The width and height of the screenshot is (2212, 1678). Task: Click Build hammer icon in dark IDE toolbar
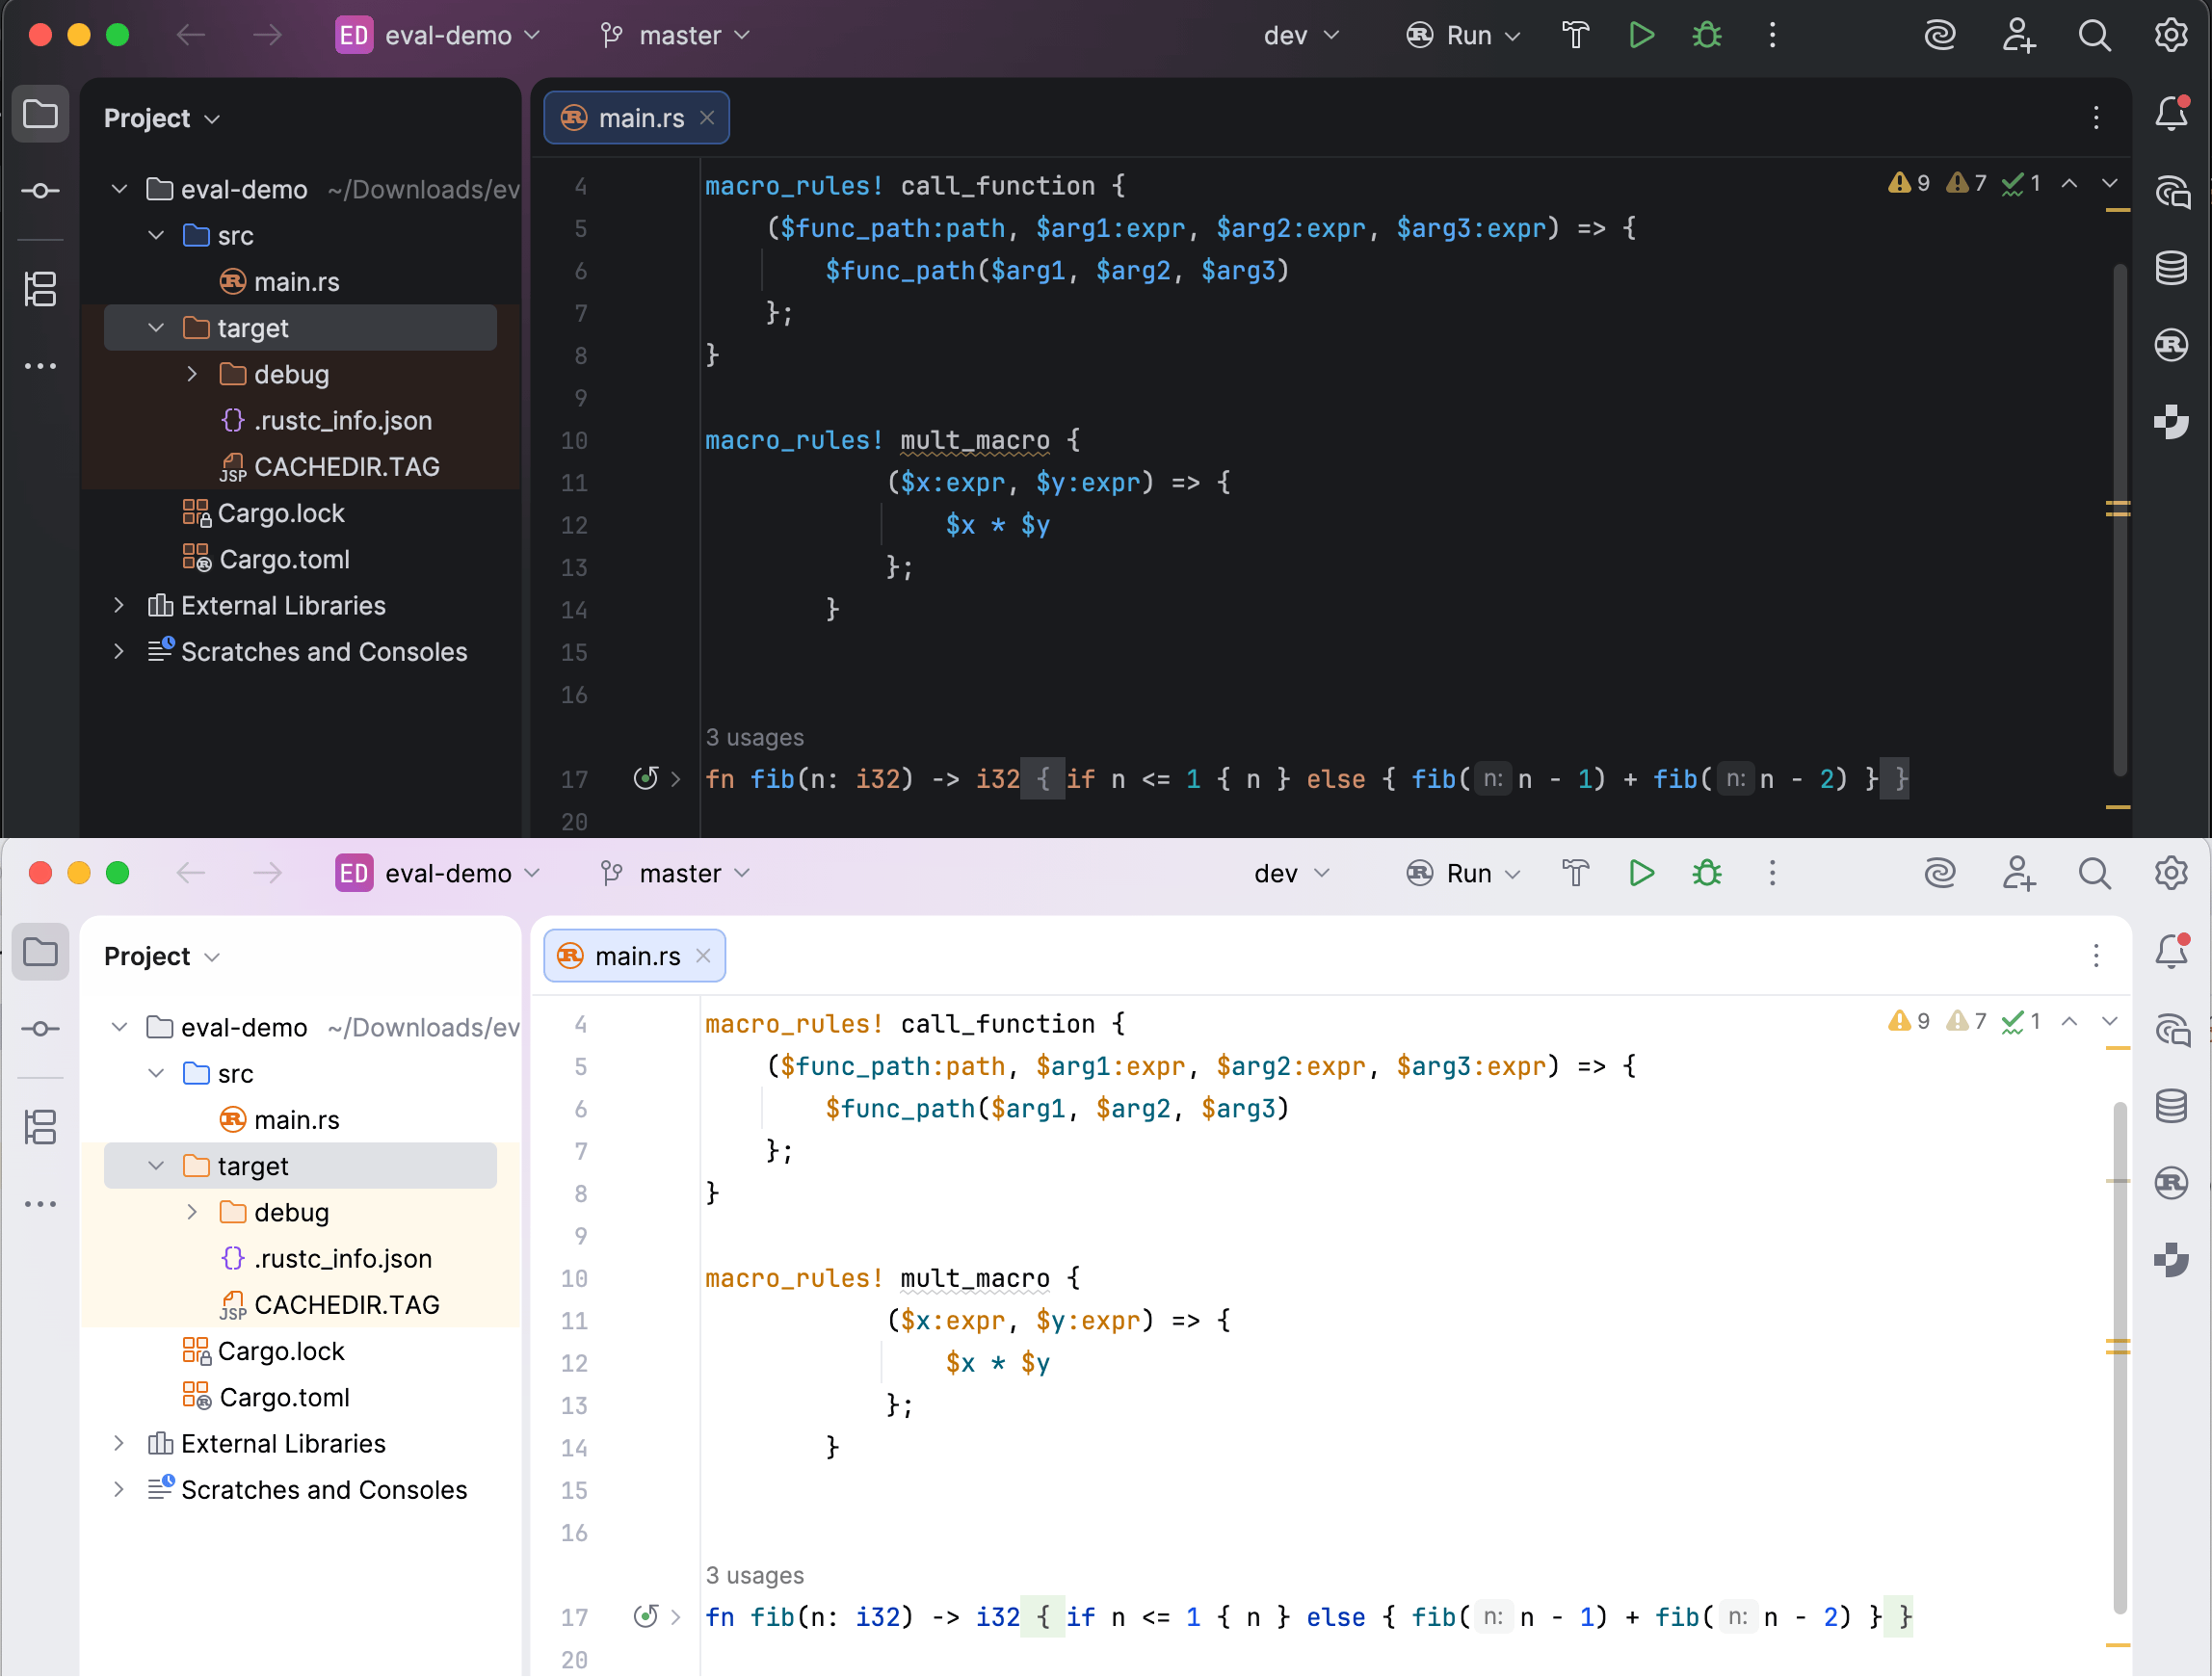point(1576,35)
